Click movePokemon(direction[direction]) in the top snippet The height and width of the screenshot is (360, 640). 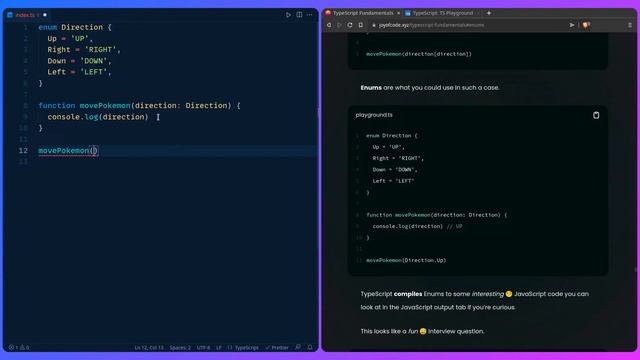click(x=418, y=54)
